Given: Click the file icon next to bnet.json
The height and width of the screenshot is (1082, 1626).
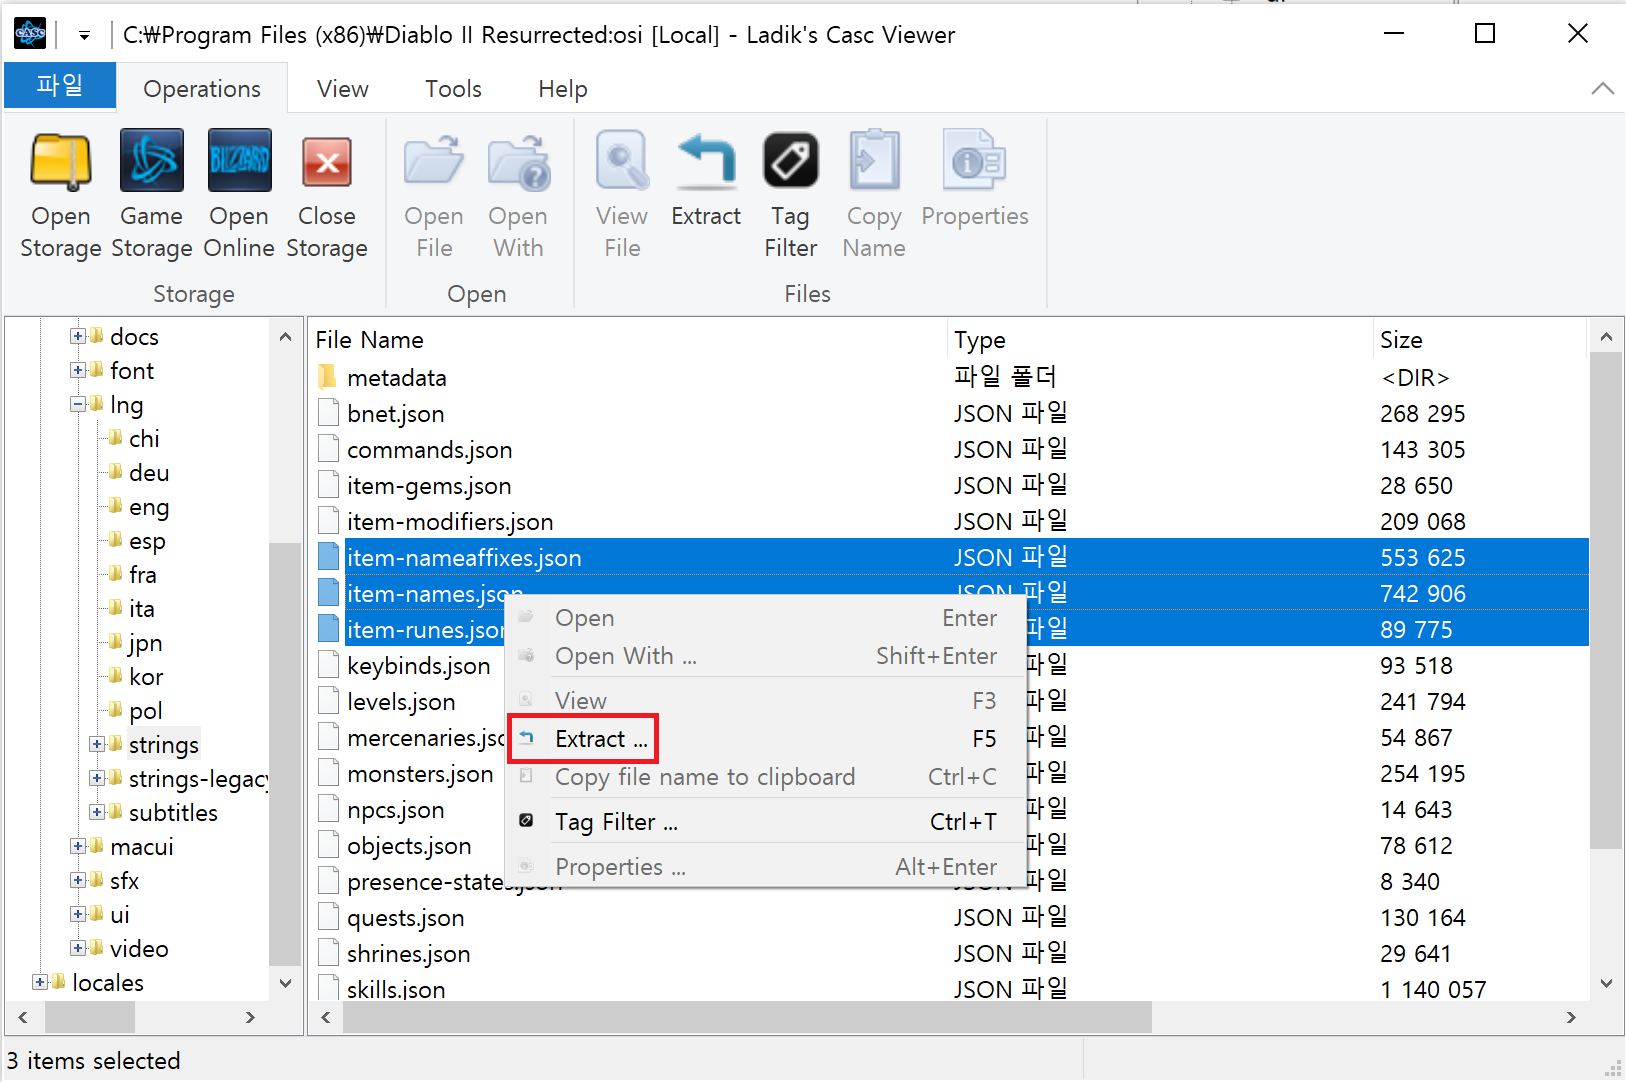Looking at the screenshot, I should pyautogui.click(x=327, y=413).
